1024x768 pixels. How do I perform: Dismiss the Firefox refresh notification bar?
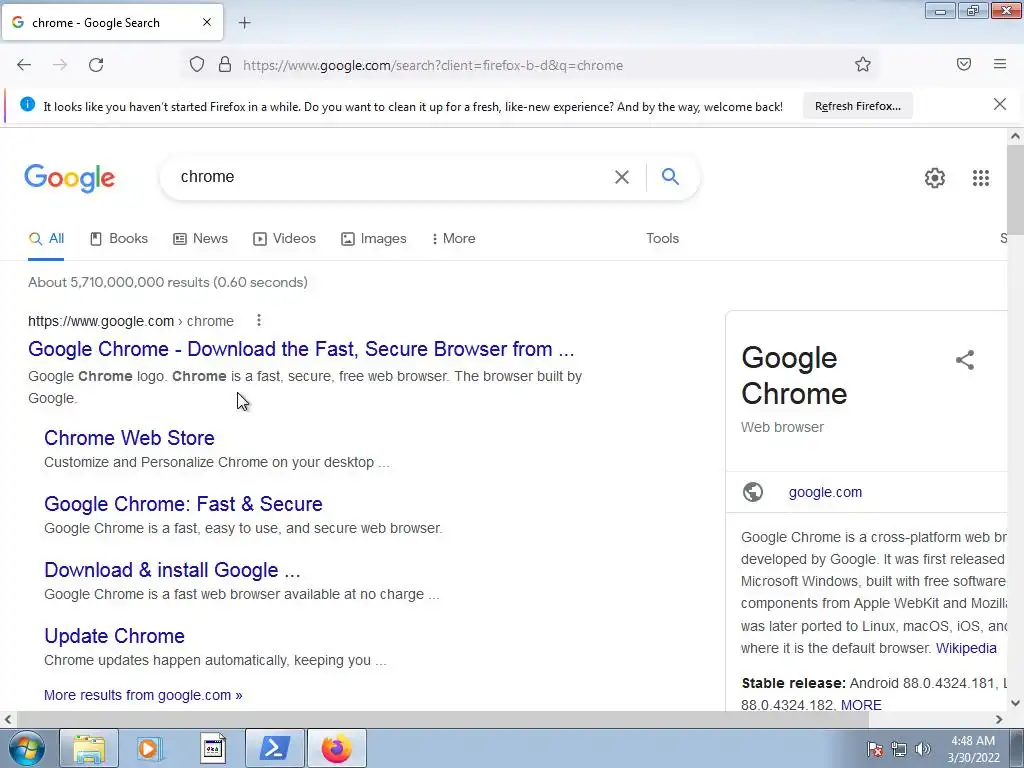(1000, 104)
